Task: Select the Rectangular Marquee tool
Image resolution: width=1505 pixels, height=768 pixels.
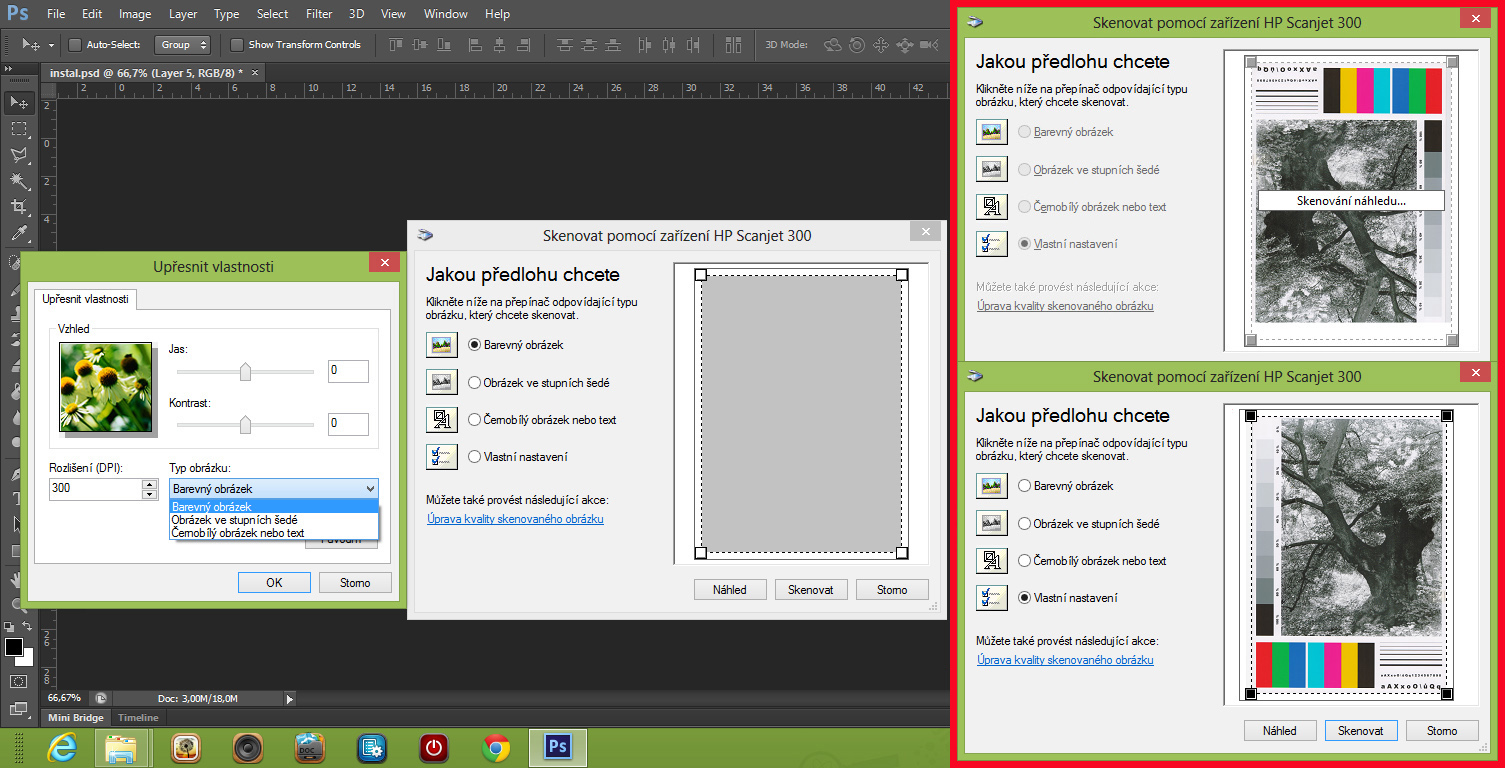Action: (18, 129)
